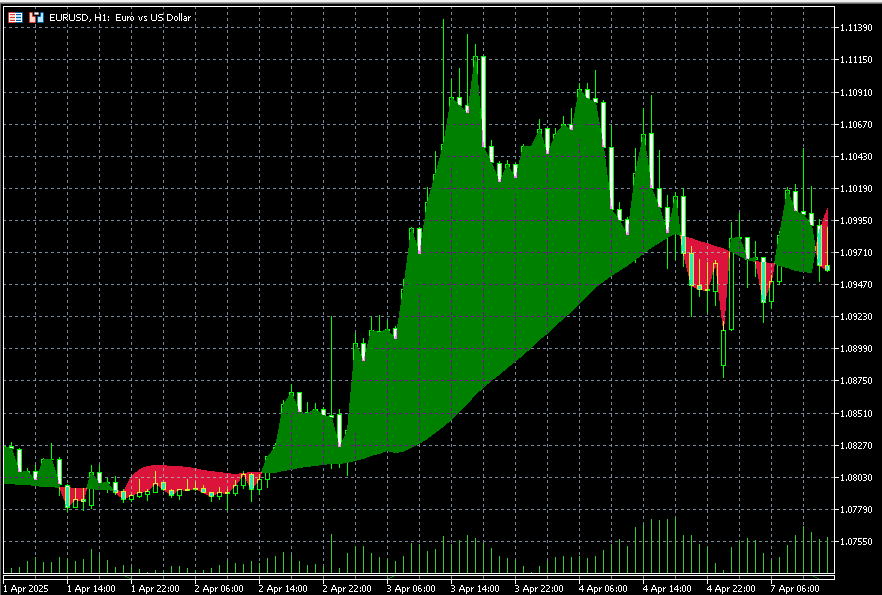Select the '1 Apr 14:00' time label

[x=91, y=588]
